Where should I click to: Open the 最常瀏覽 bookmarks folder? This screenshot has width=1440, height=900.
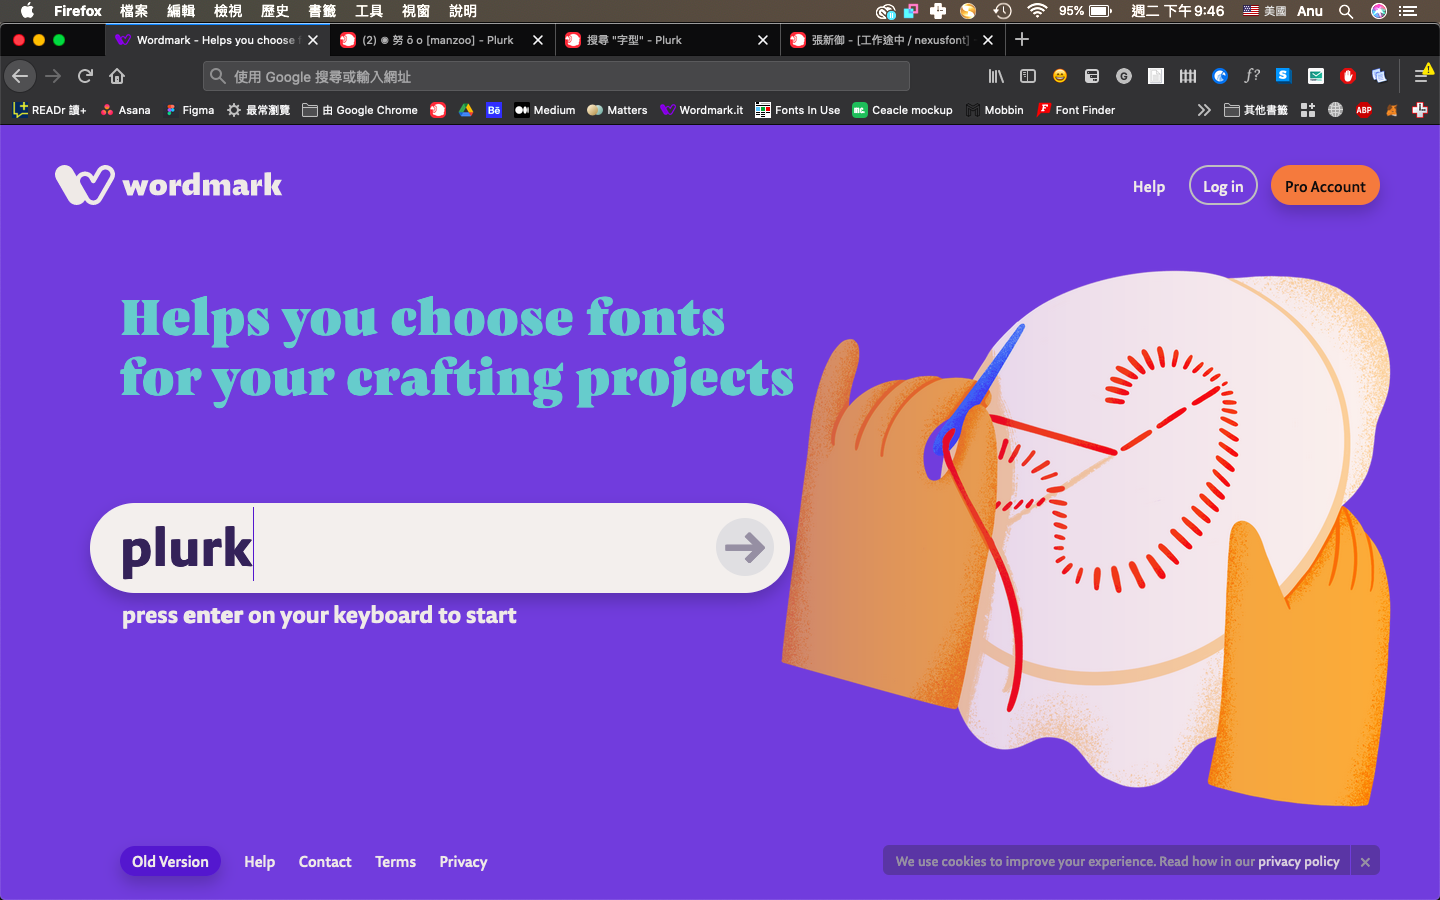pyautogui.click(x=258, y=110)
